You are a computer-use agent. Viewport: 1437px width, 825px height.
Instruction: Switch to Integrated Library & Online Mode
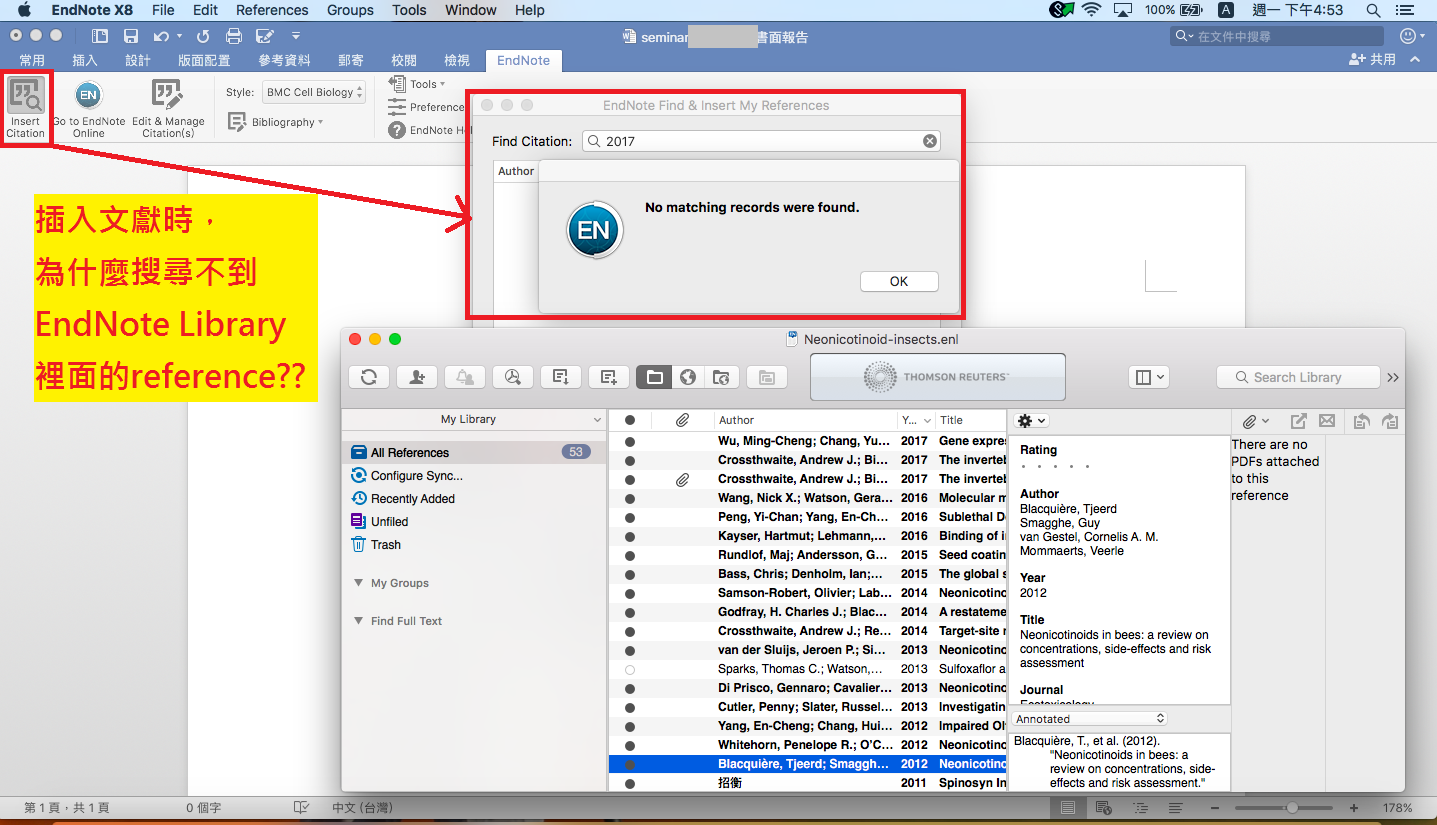click(x=721, y=377)
